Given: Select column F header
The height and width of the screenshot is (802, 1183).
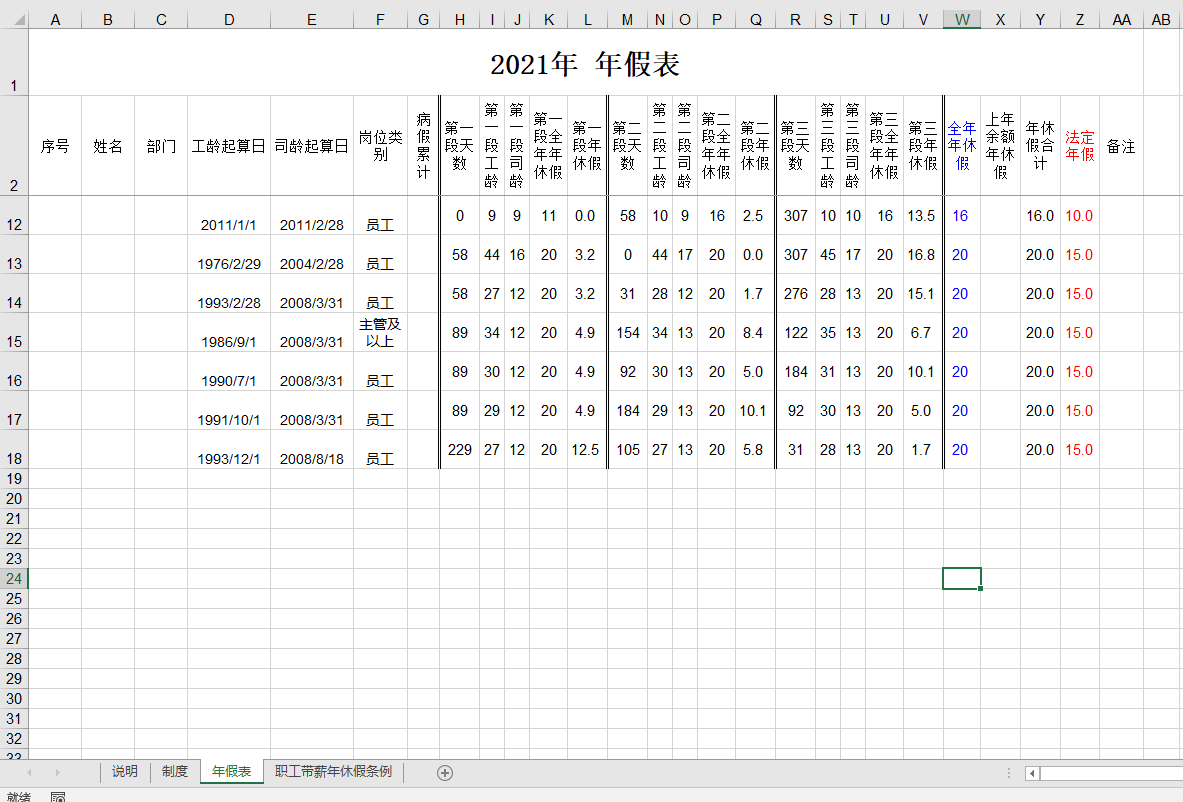Looking at the screenshot, I should click(x=380, y=20).
